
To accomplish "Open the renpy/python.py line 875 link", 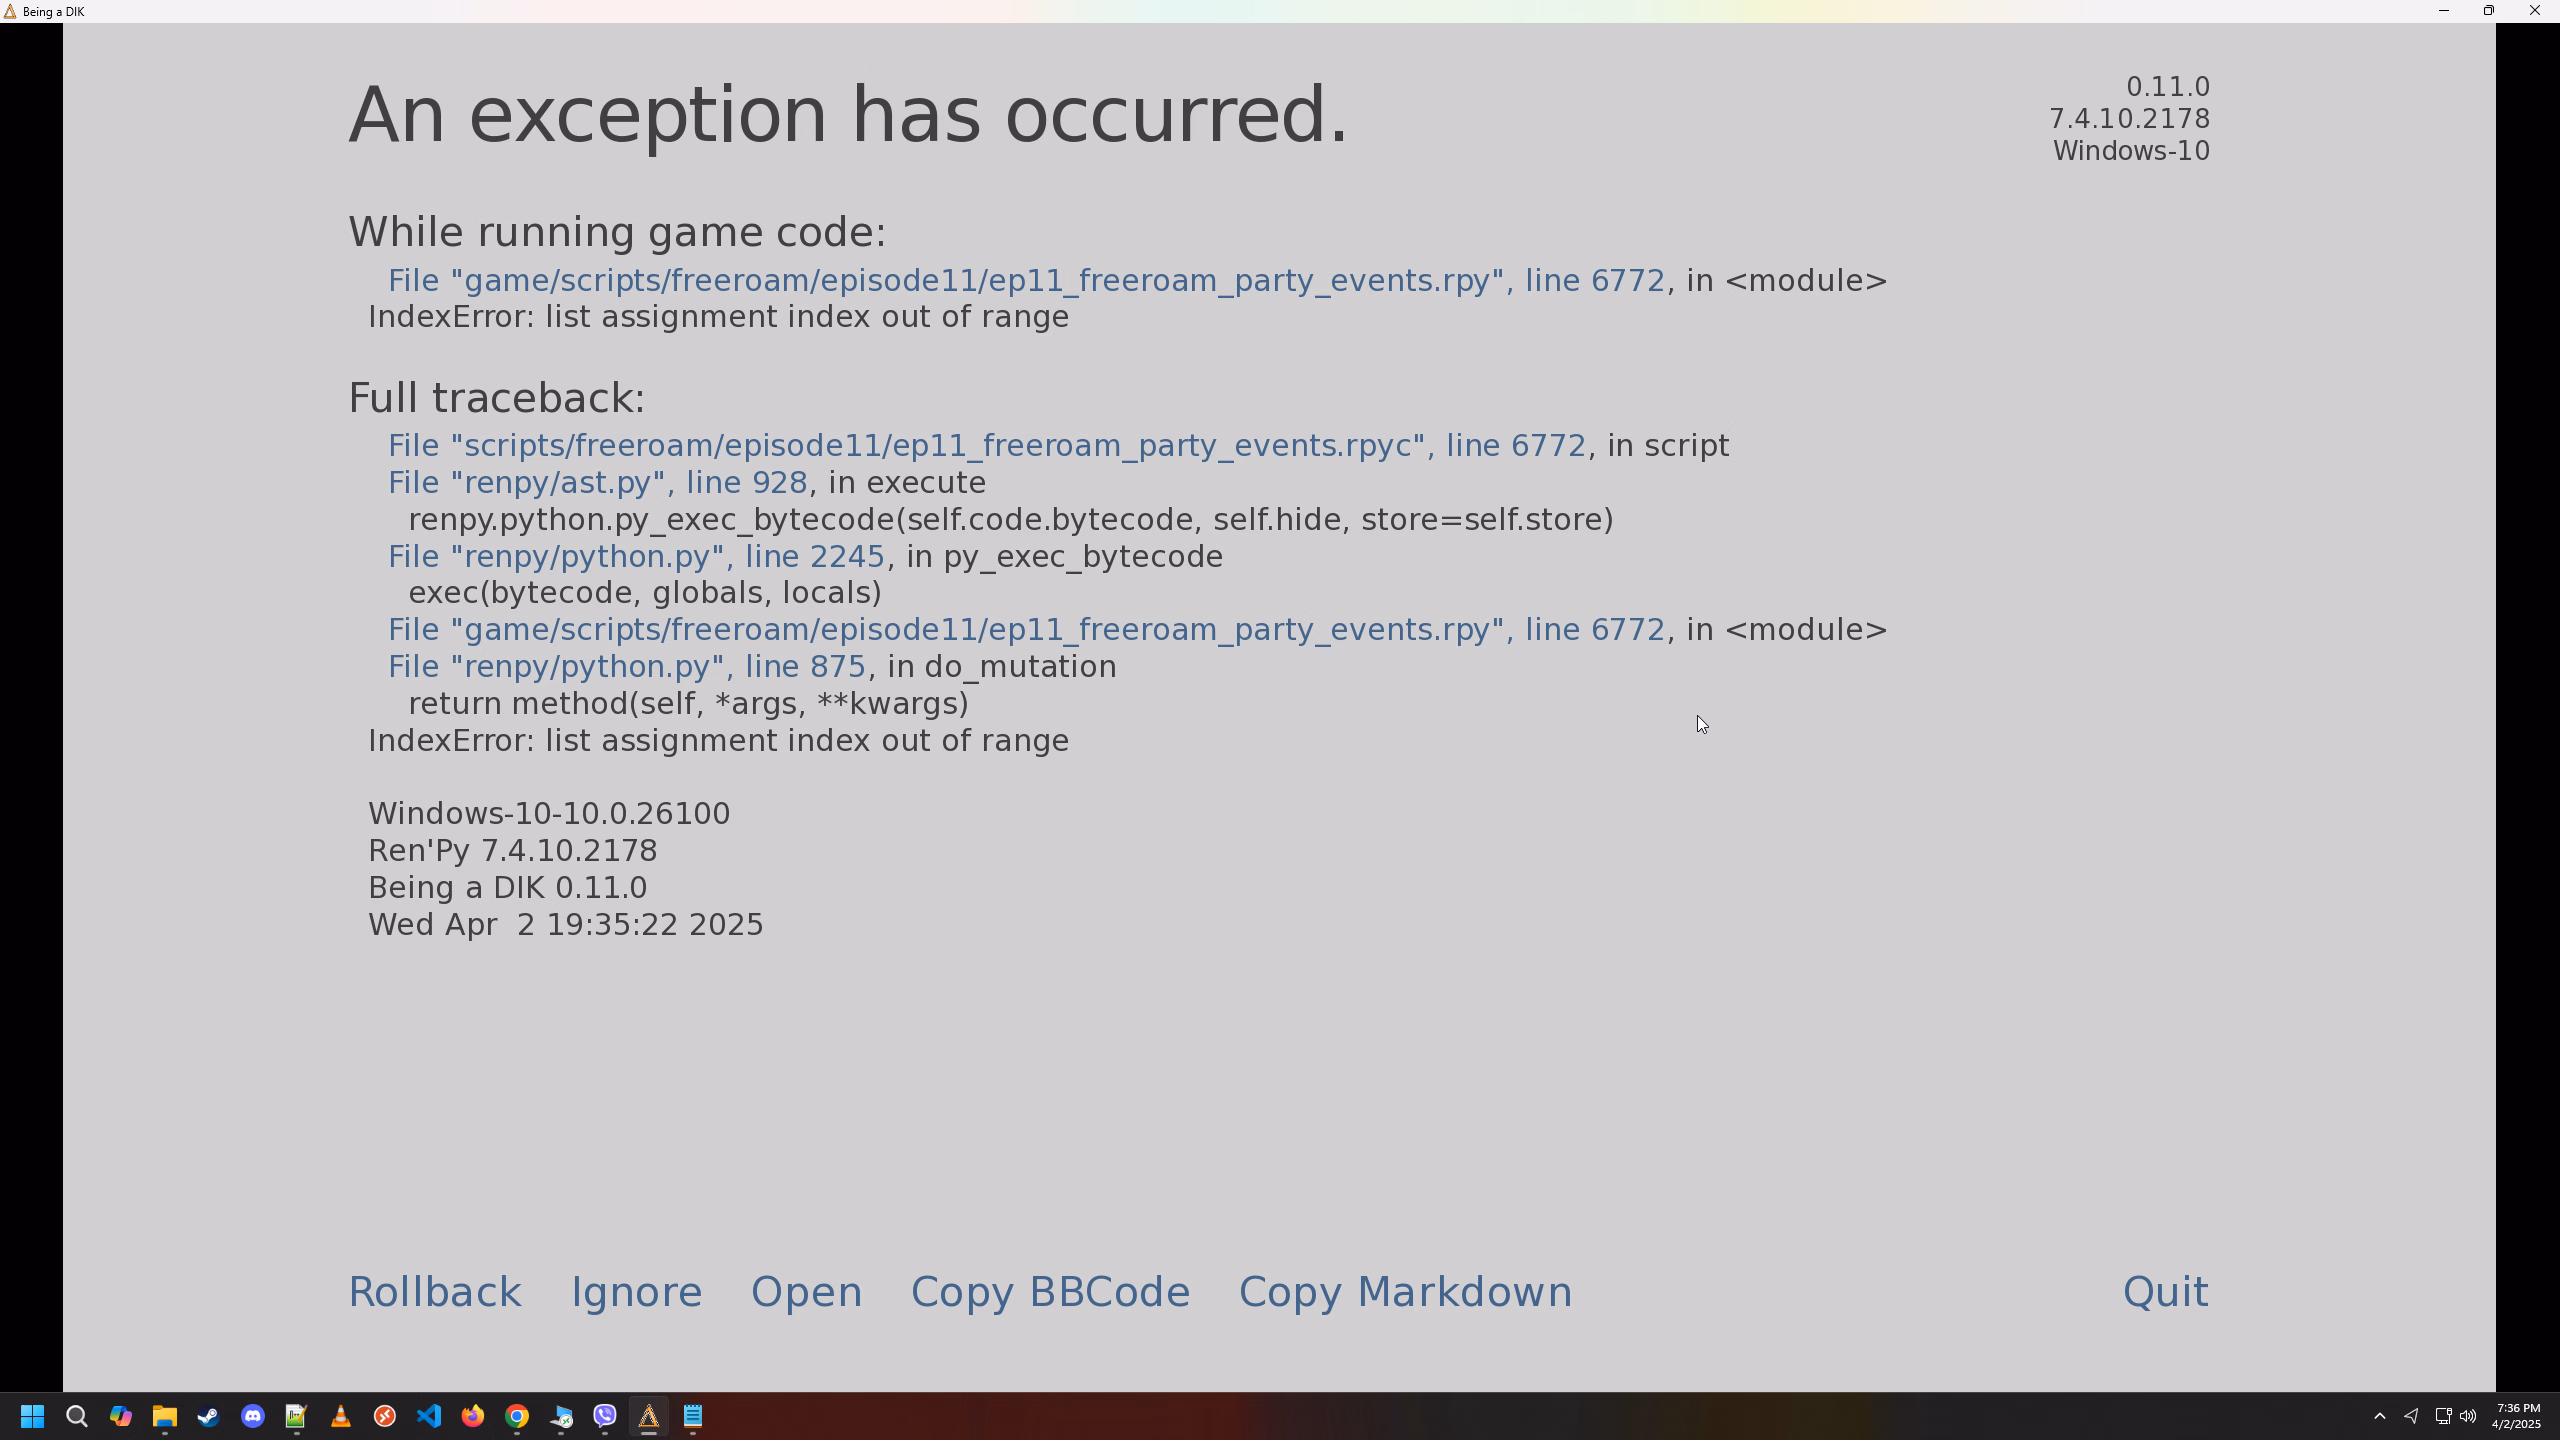I will [626, 667].
